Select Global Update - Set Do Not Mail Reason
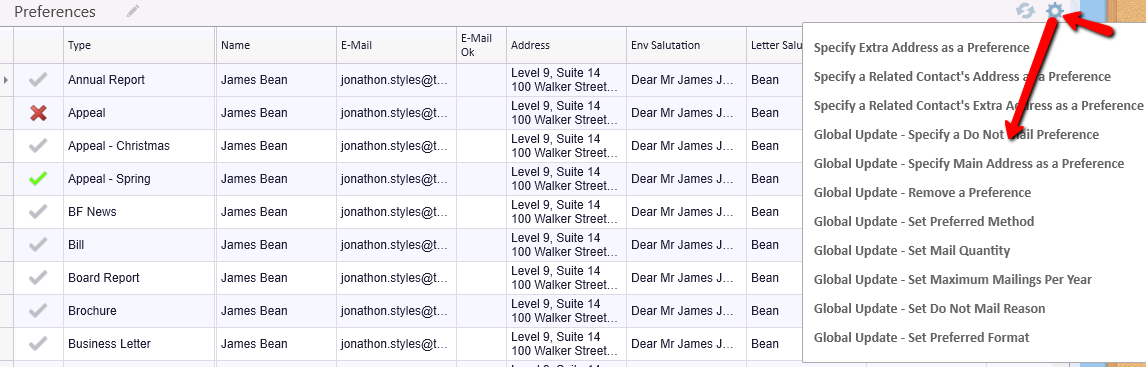 tap(929, 309)
